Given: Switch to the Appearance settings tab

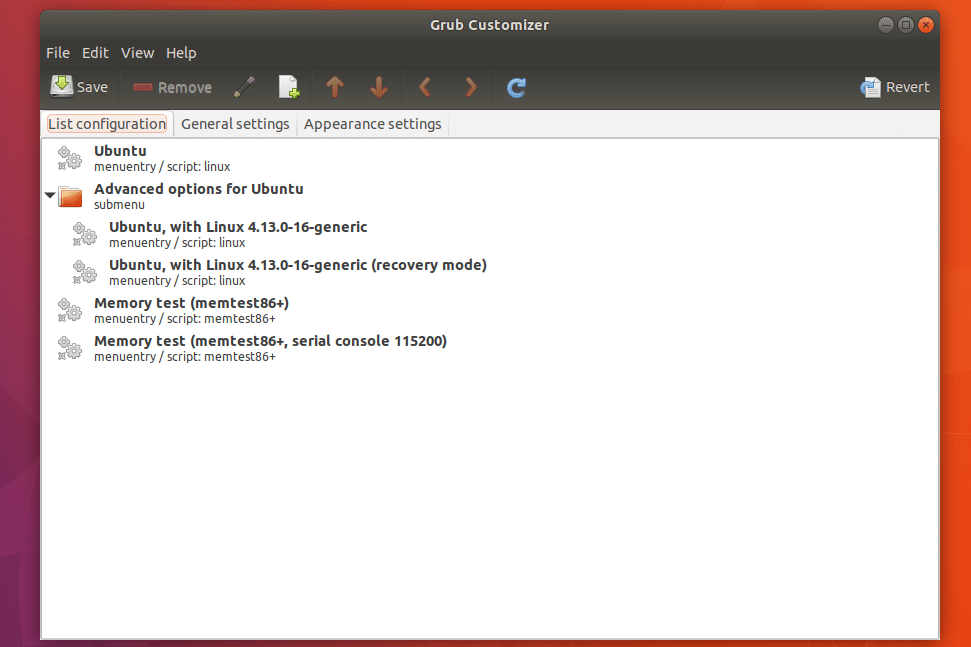Looking at the screenshot, I should (372, 124).
